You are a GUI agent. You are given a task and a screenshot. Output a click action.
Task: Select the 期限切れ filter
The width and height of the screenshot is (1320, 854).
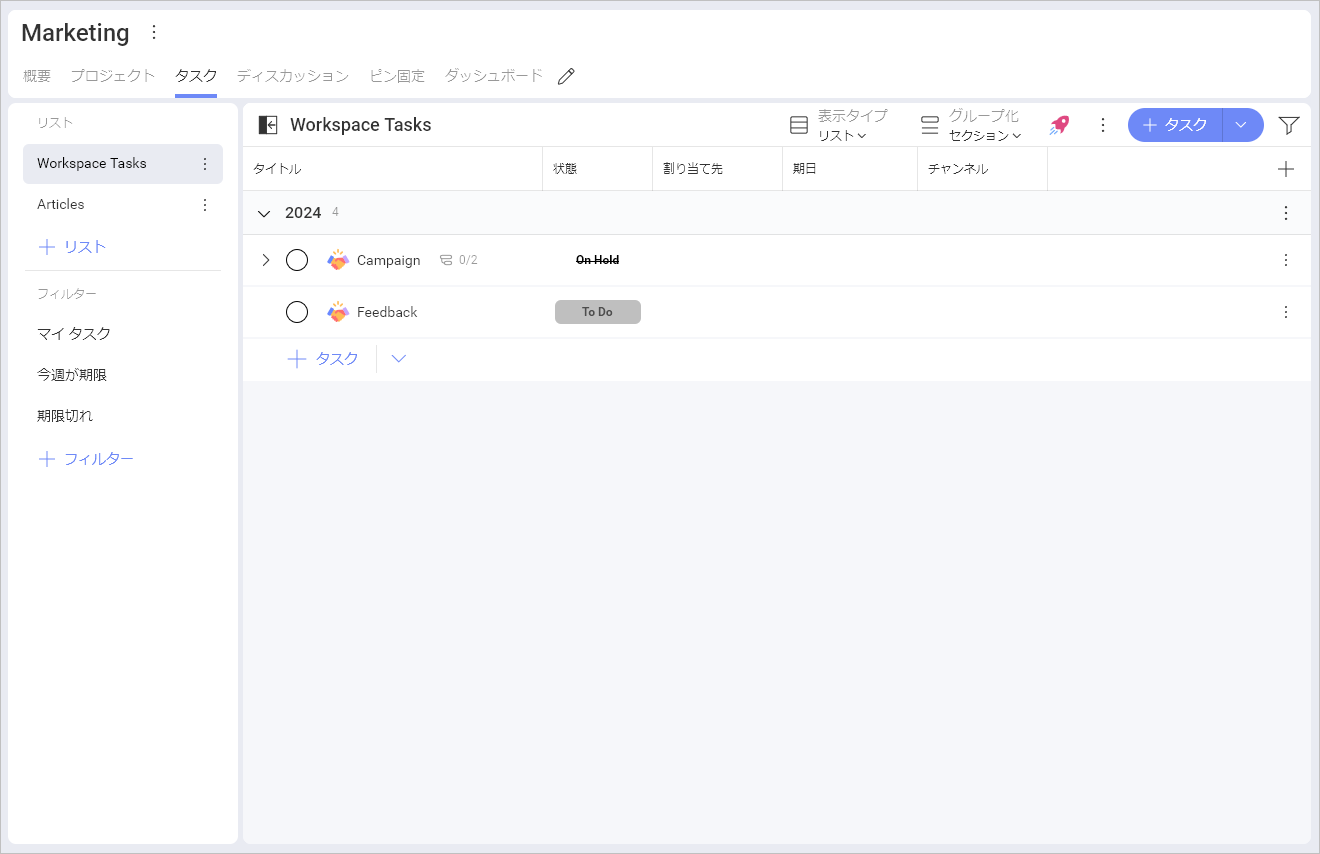click(65, 416)
